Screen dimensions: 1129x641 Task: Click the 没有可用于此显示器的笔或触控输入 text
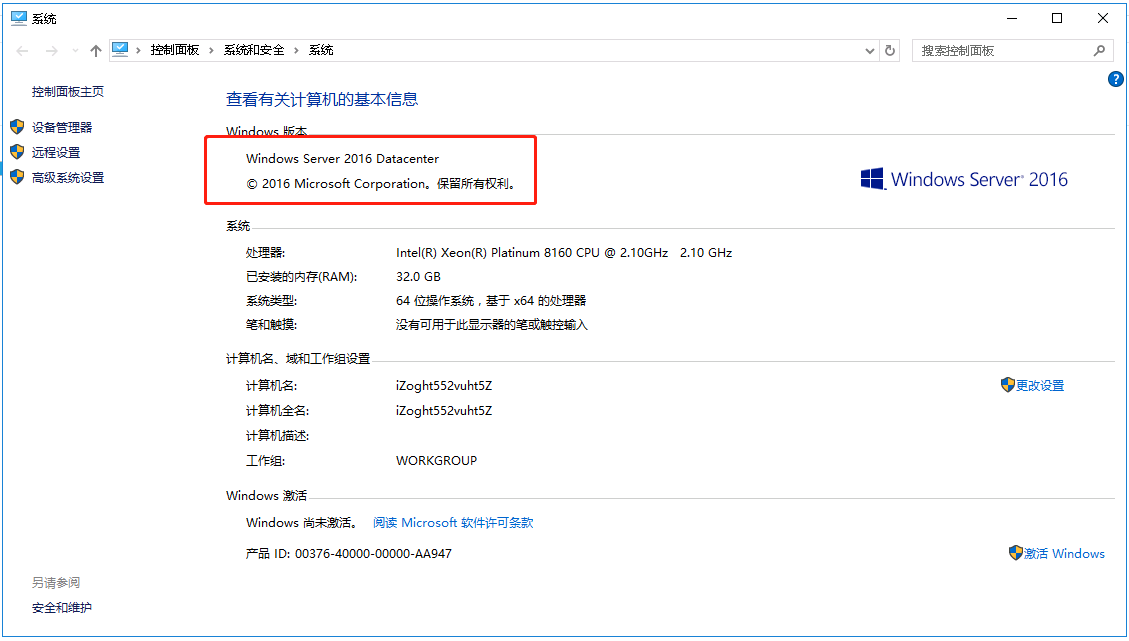[x=492, y=325]
